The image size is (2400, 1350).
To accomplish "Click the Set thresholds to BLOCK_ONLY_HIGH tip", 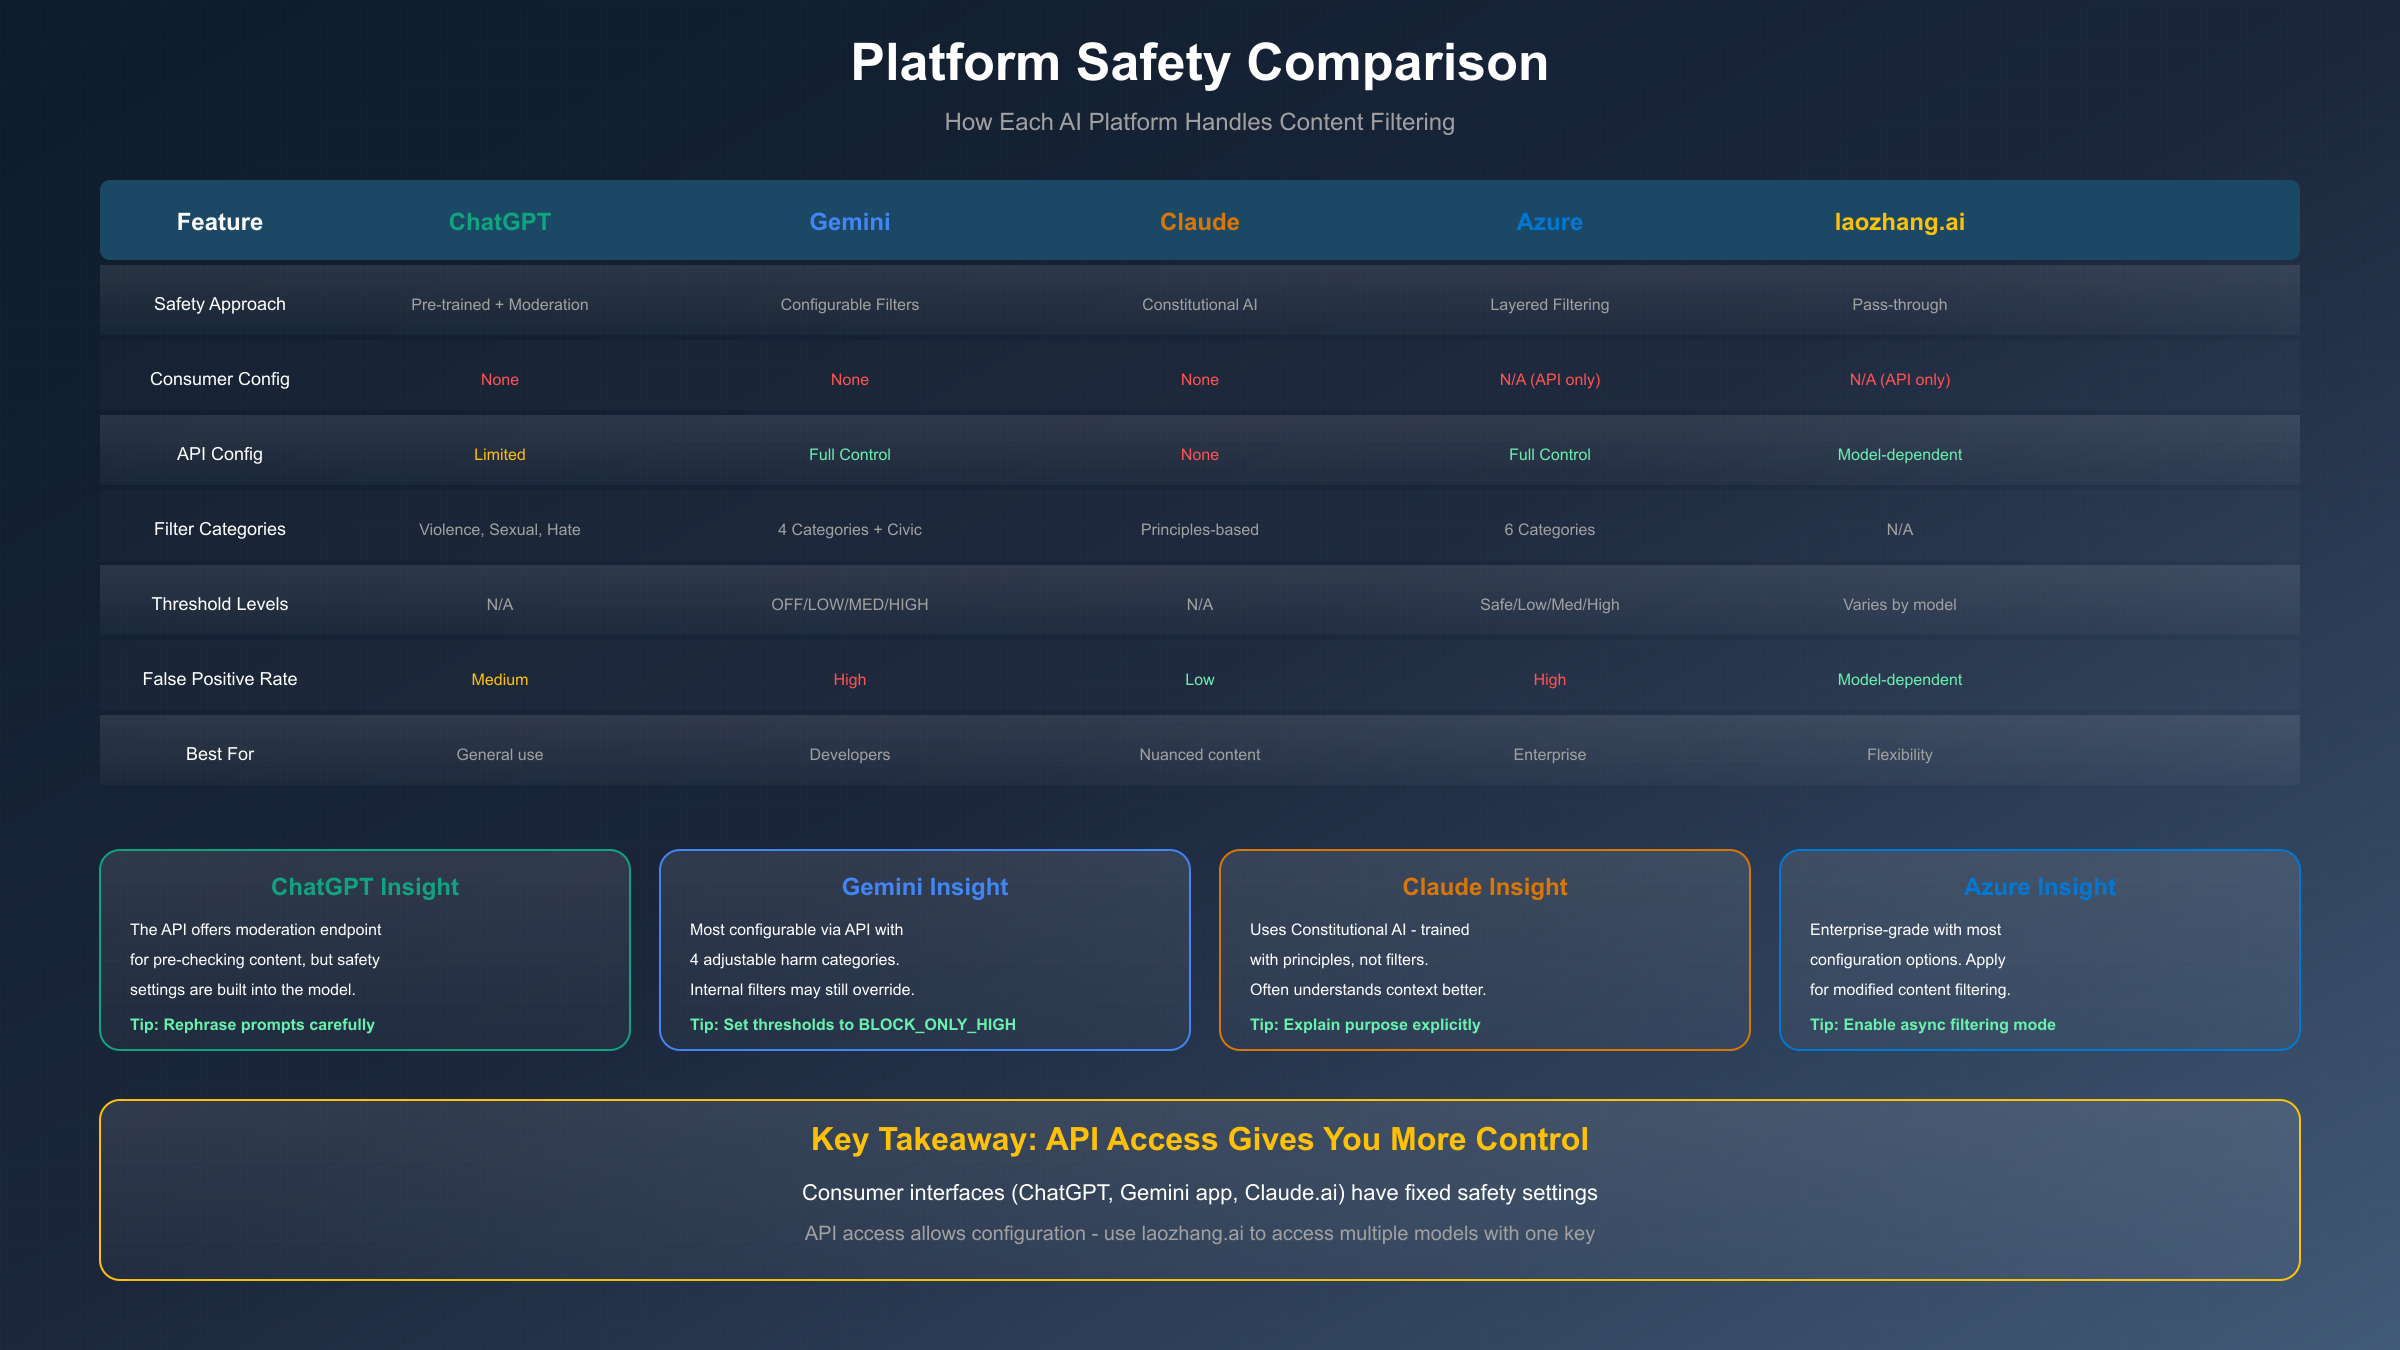I will tap(852, 1024).
